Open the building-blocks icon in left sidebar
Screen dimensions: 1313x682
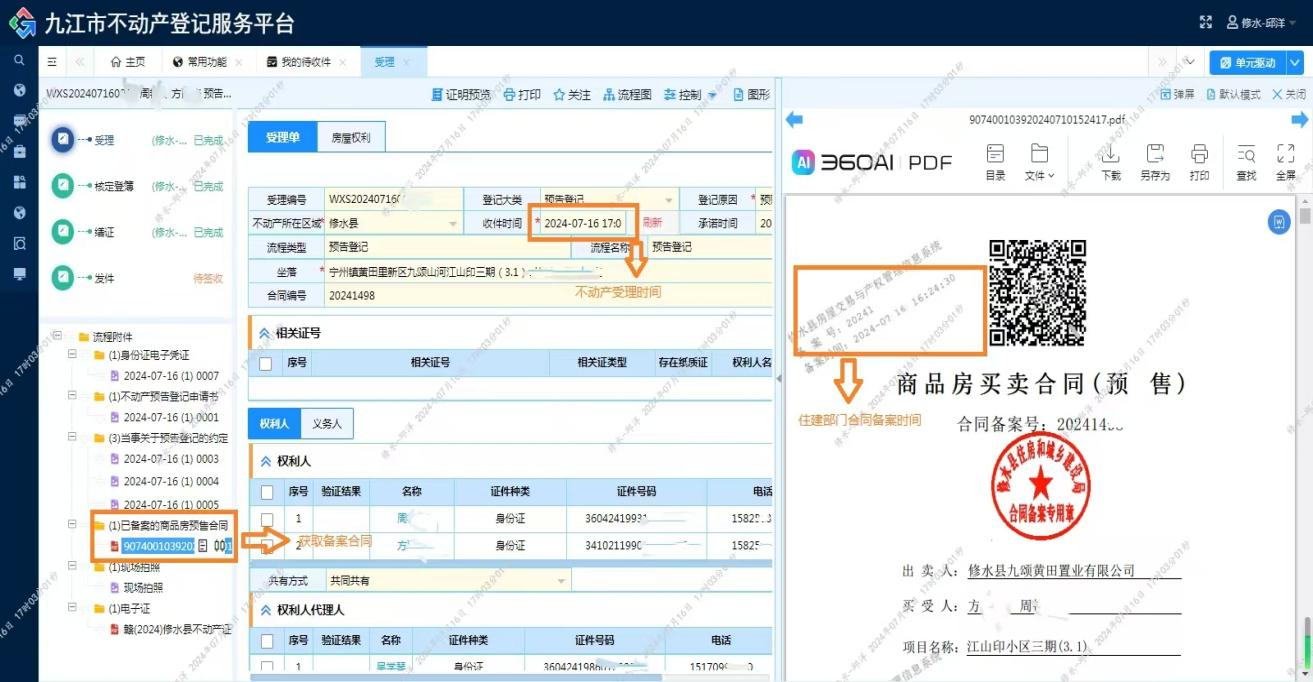(x=19, y=182)
